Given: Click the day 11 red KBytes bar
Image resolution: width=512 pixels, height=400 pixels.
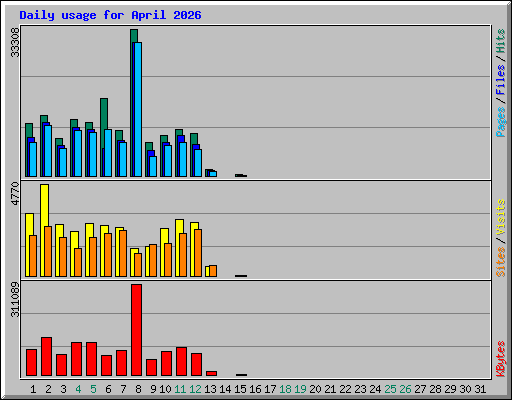Looking at the screenshot, I should click(x=181, y=362).
